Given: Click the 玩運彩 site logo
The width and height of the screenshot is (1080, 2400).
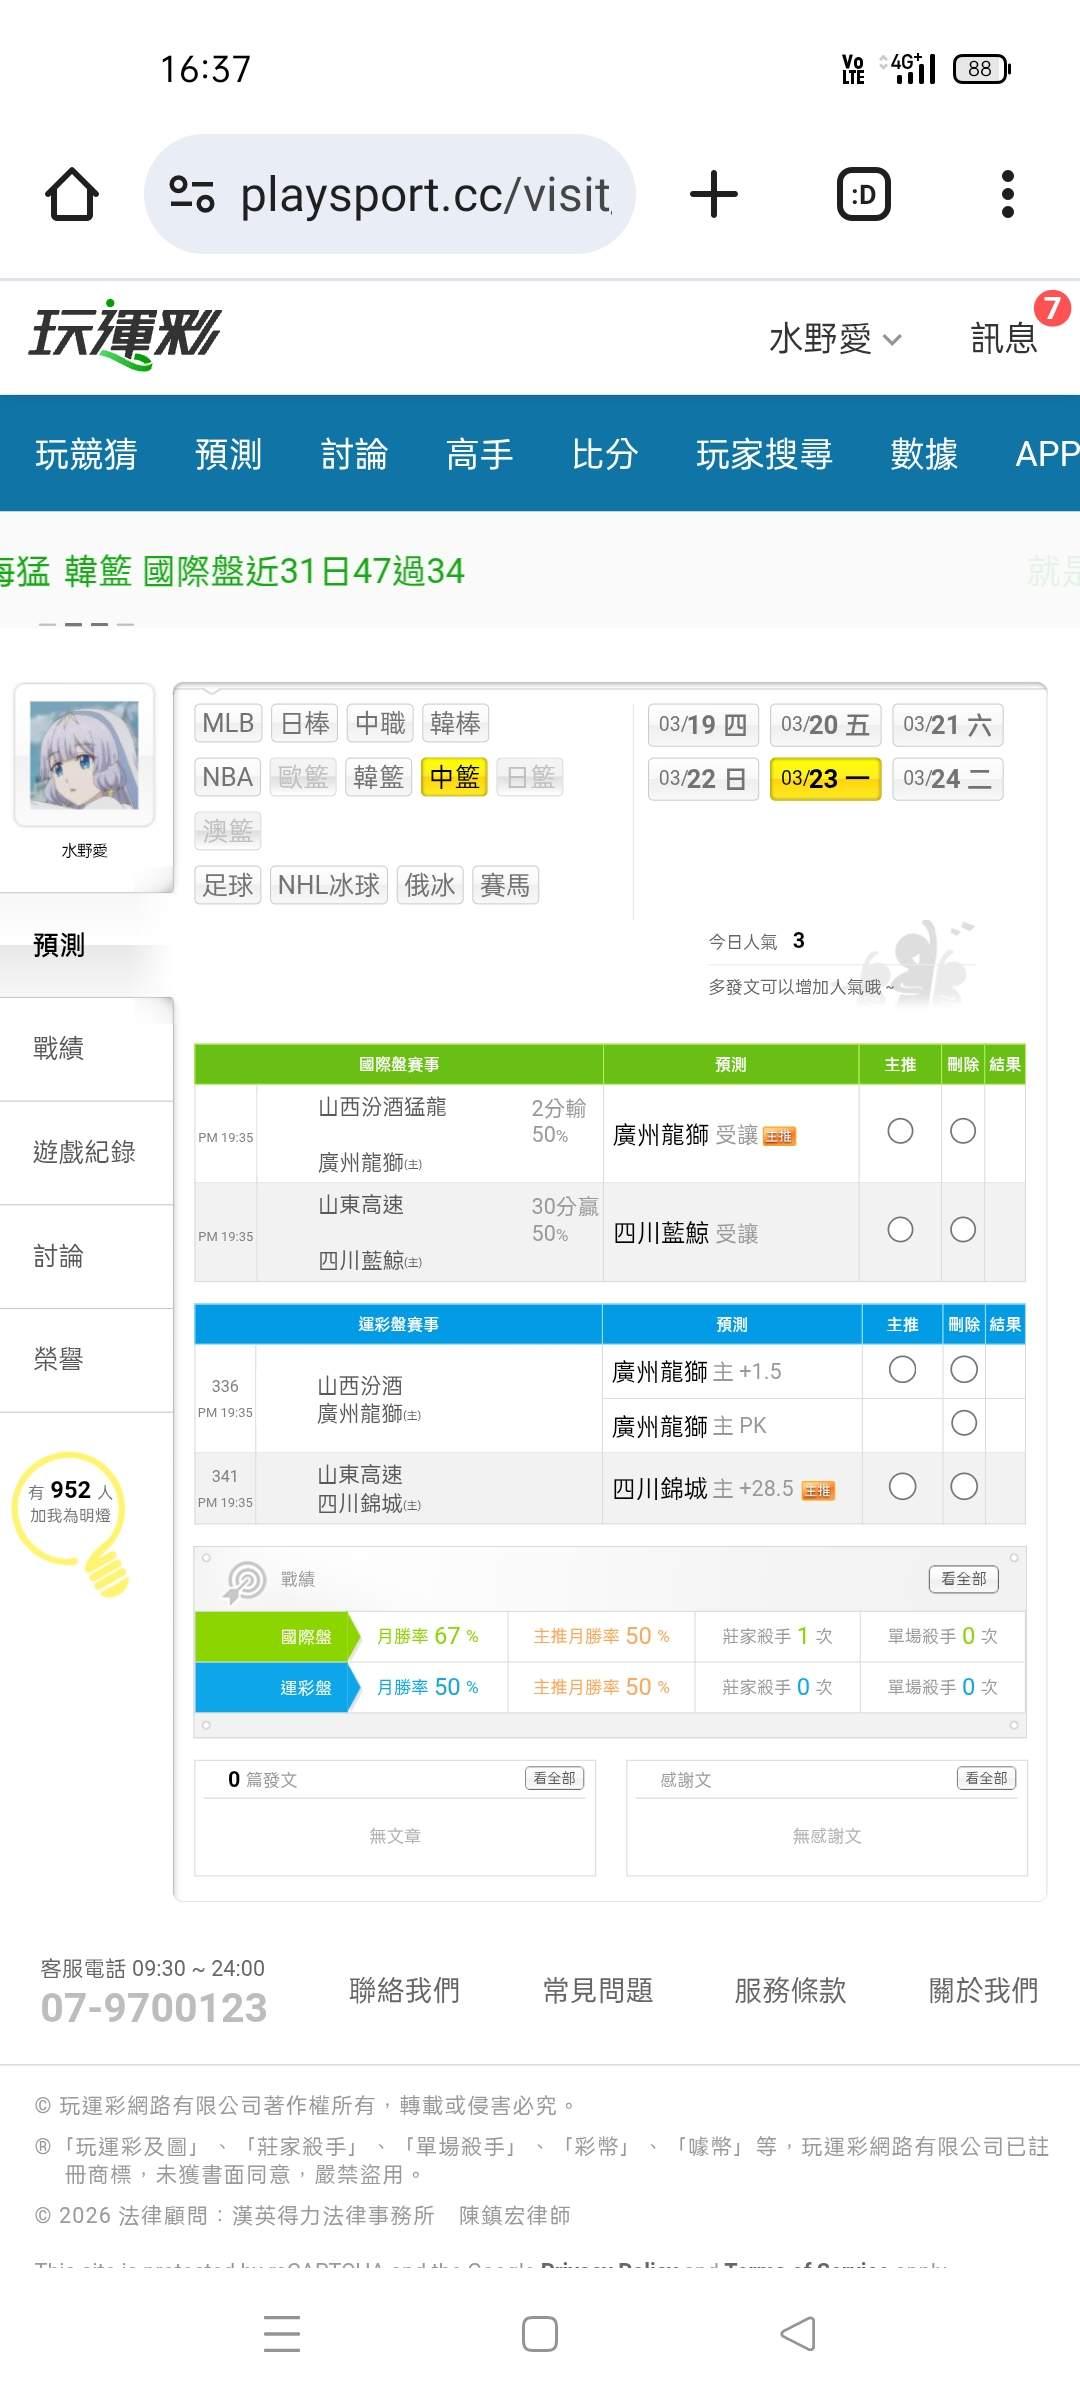Looking at the screenshot, I should click(125, 335).
